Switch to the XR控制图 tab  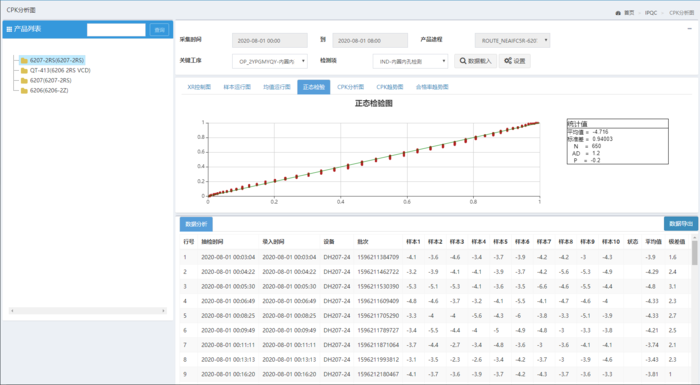199,87
